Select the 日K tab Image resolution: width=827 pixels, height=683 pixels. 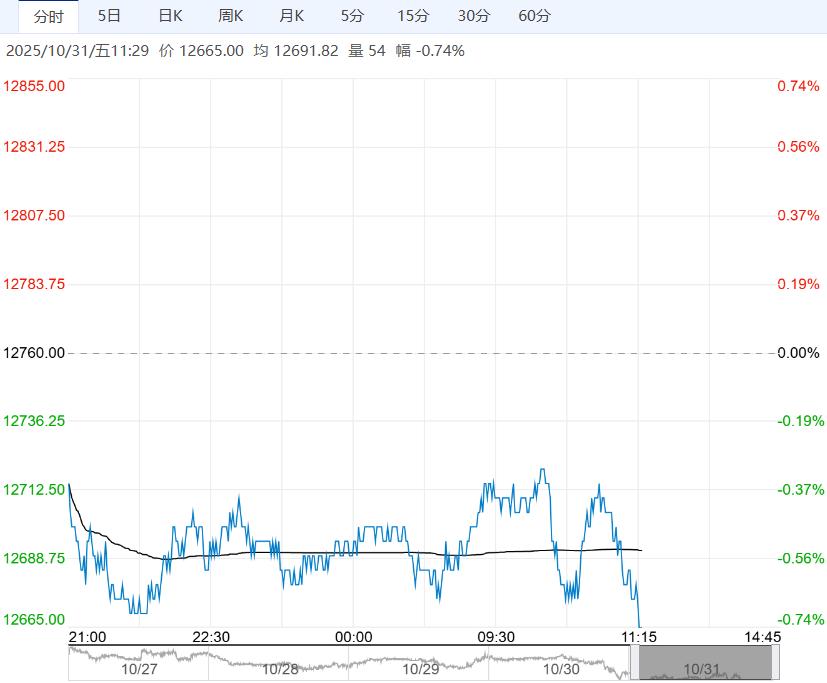pyautogui.click(x=171, y=16)
